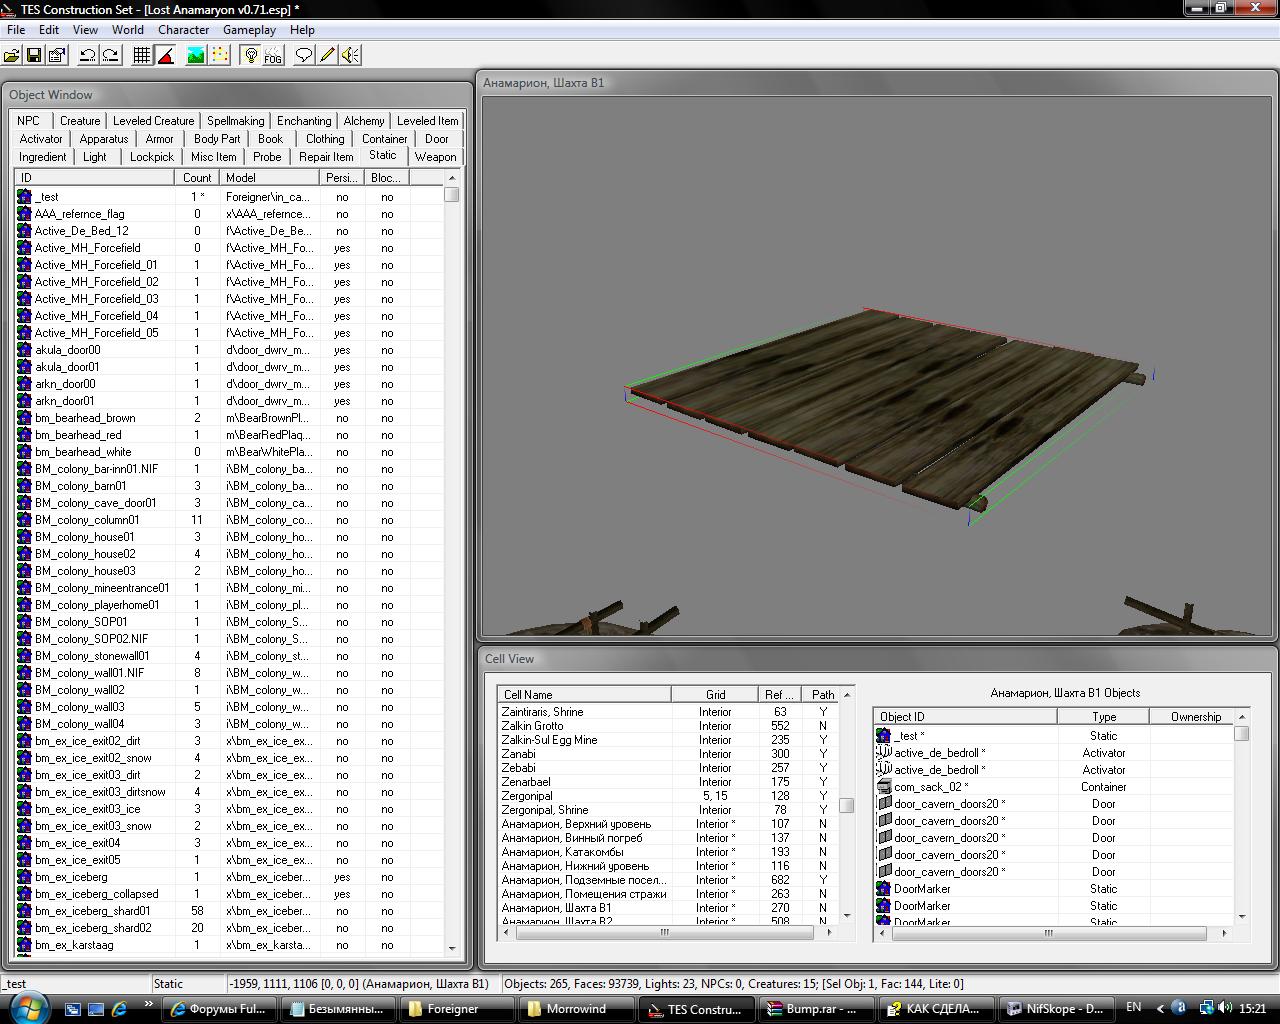Image resolution: width=1280 pixels, height=1024 pixels.
Task: Open the View menu
Action: pyautogui.click(x=85, y=30)
